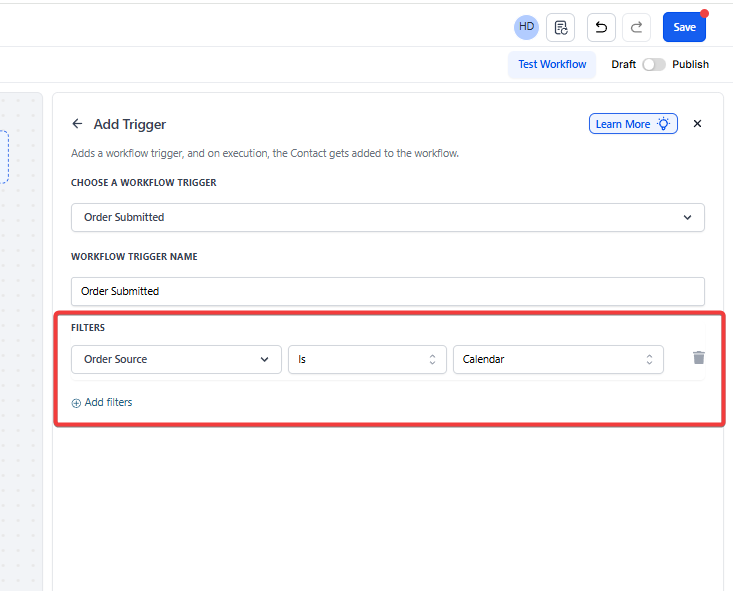This screenshot has width=733, height=591.
Task: Redo the last undone change
Action: [x=636, y=27]
